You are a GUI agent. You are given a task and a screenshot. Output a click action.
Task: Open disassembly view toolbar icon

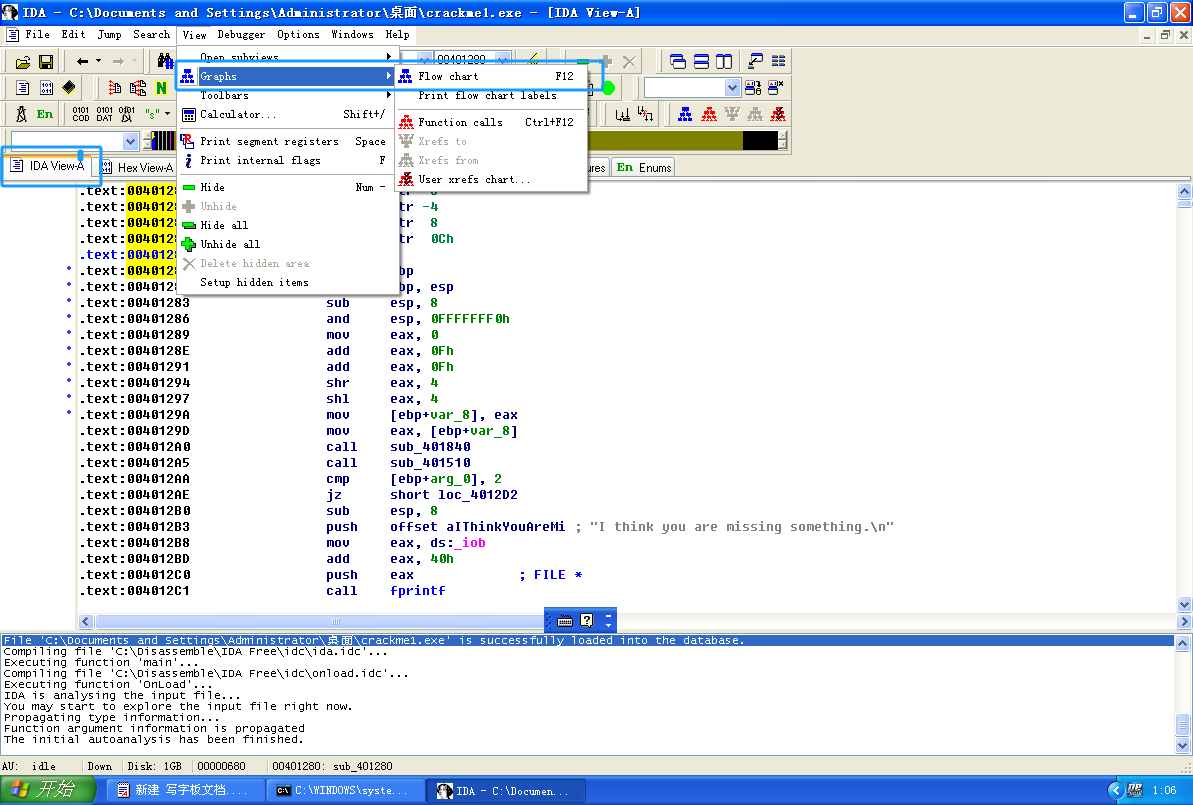coord(23,88)
